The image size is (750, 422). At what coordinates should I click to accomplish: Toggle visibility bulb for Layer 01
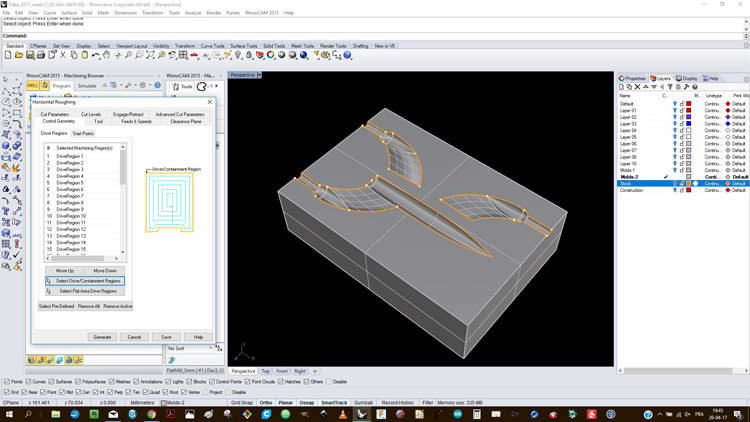(675, 111)
